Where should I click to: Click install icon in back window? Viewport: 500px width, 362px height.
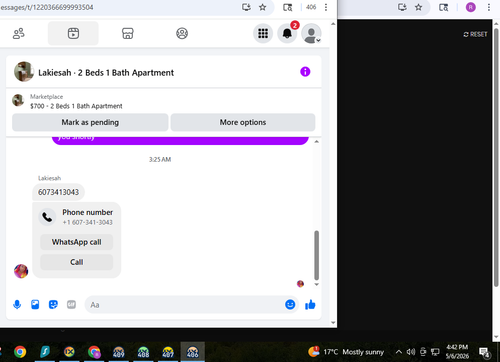[402, 7]
